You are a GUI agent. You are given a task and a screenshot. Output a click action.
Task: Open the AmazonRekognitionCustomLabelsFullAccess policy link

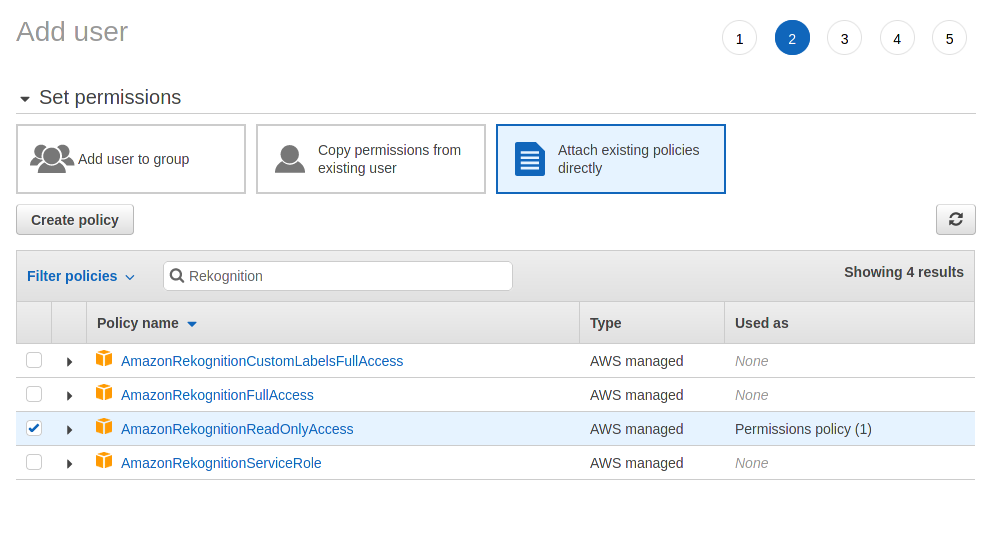click(x=262, y=361)
